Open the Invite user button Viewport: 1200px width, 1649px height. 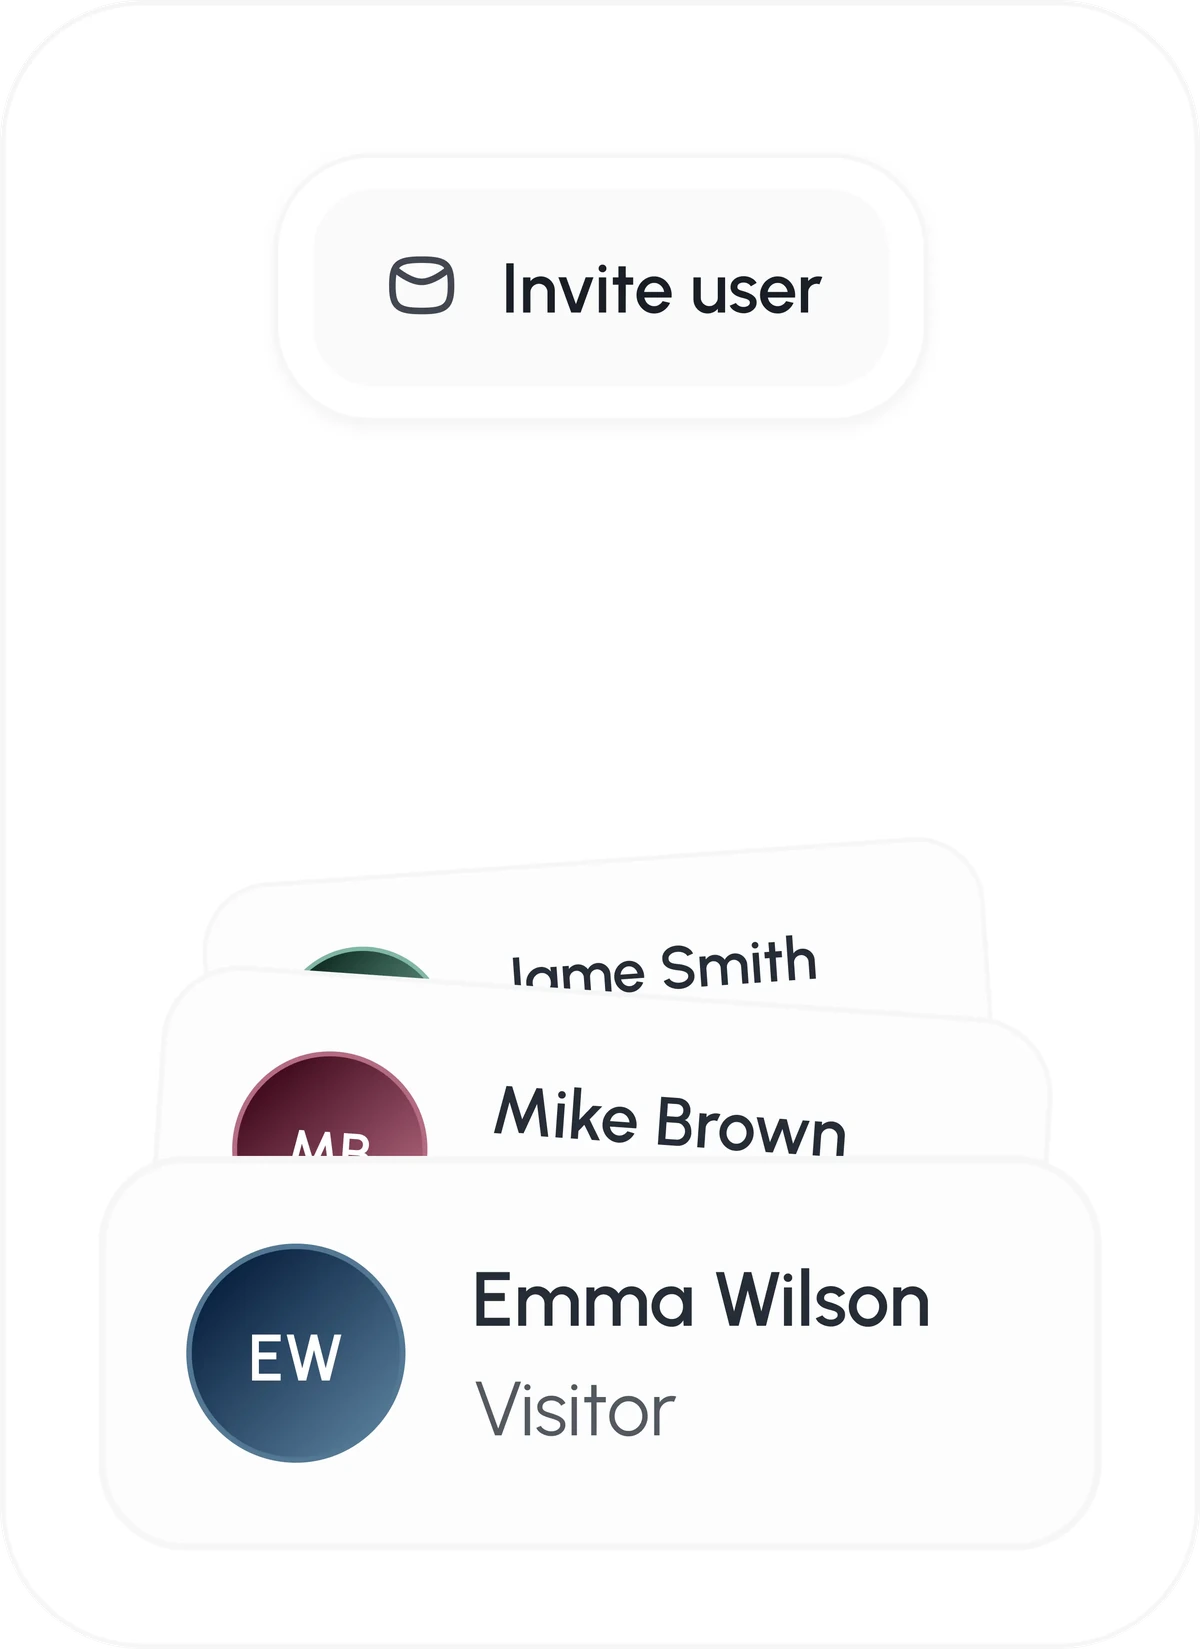[601, 288]
